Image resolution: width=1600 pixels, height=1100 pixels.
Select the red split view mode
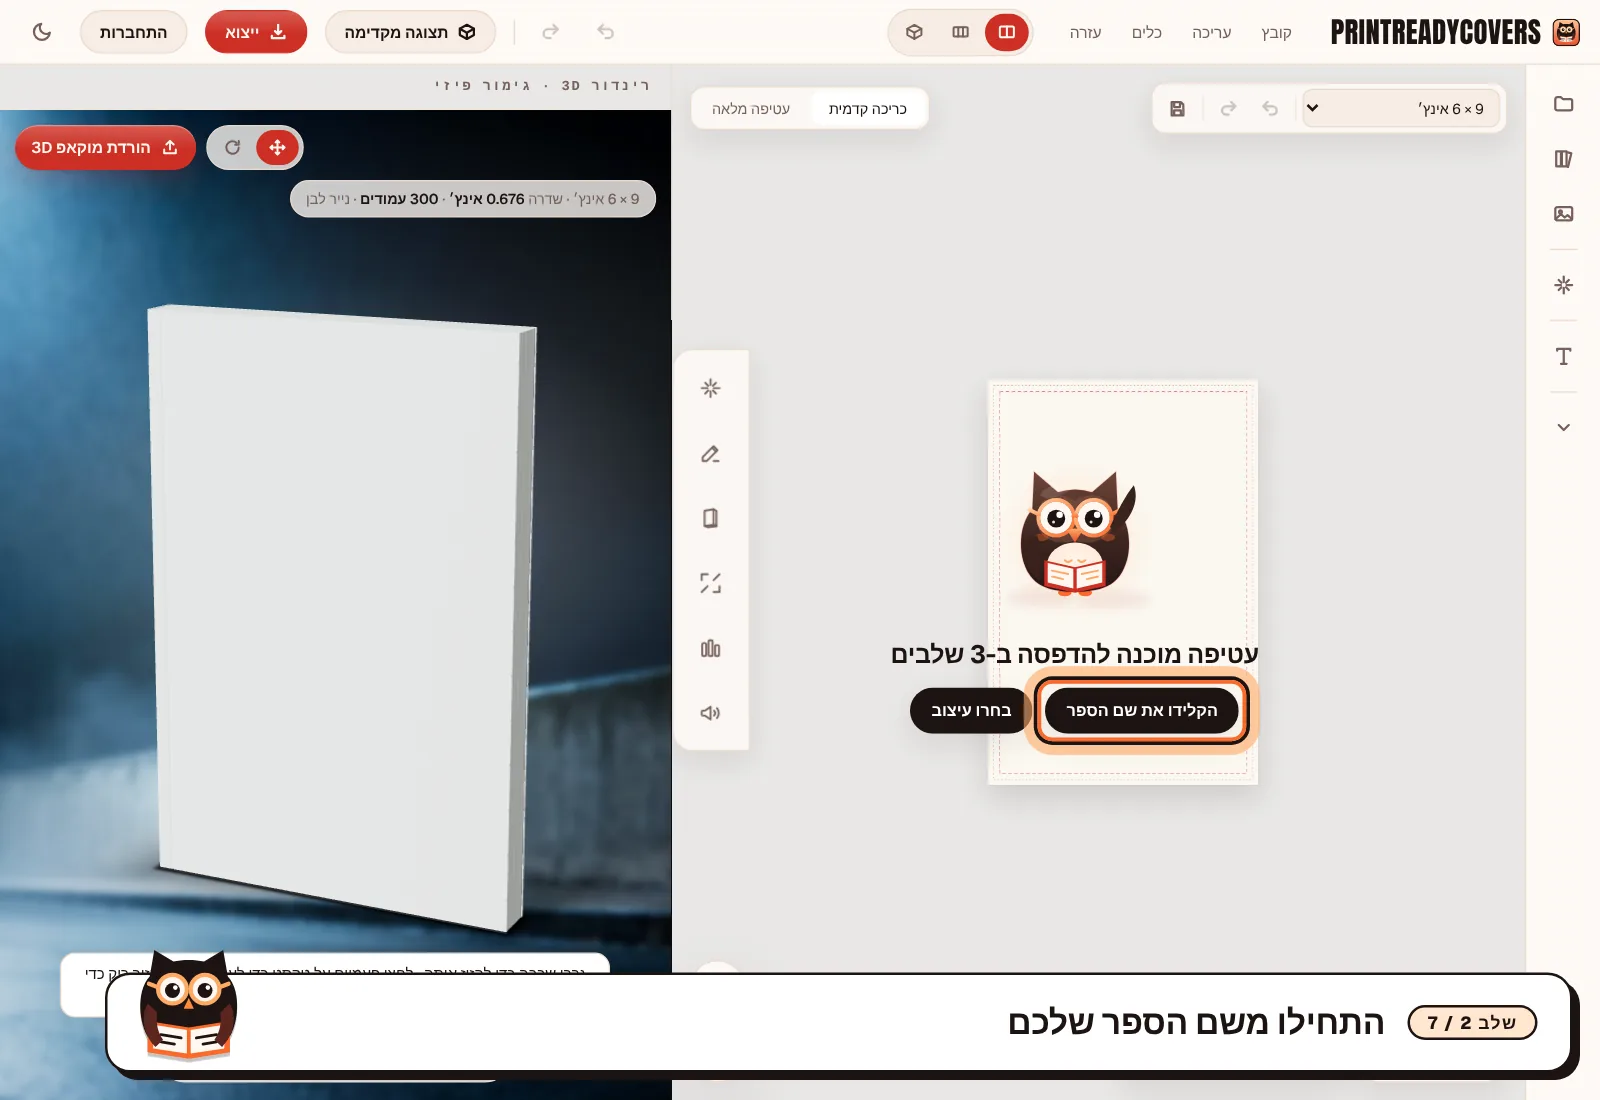tap(1006, 32)
